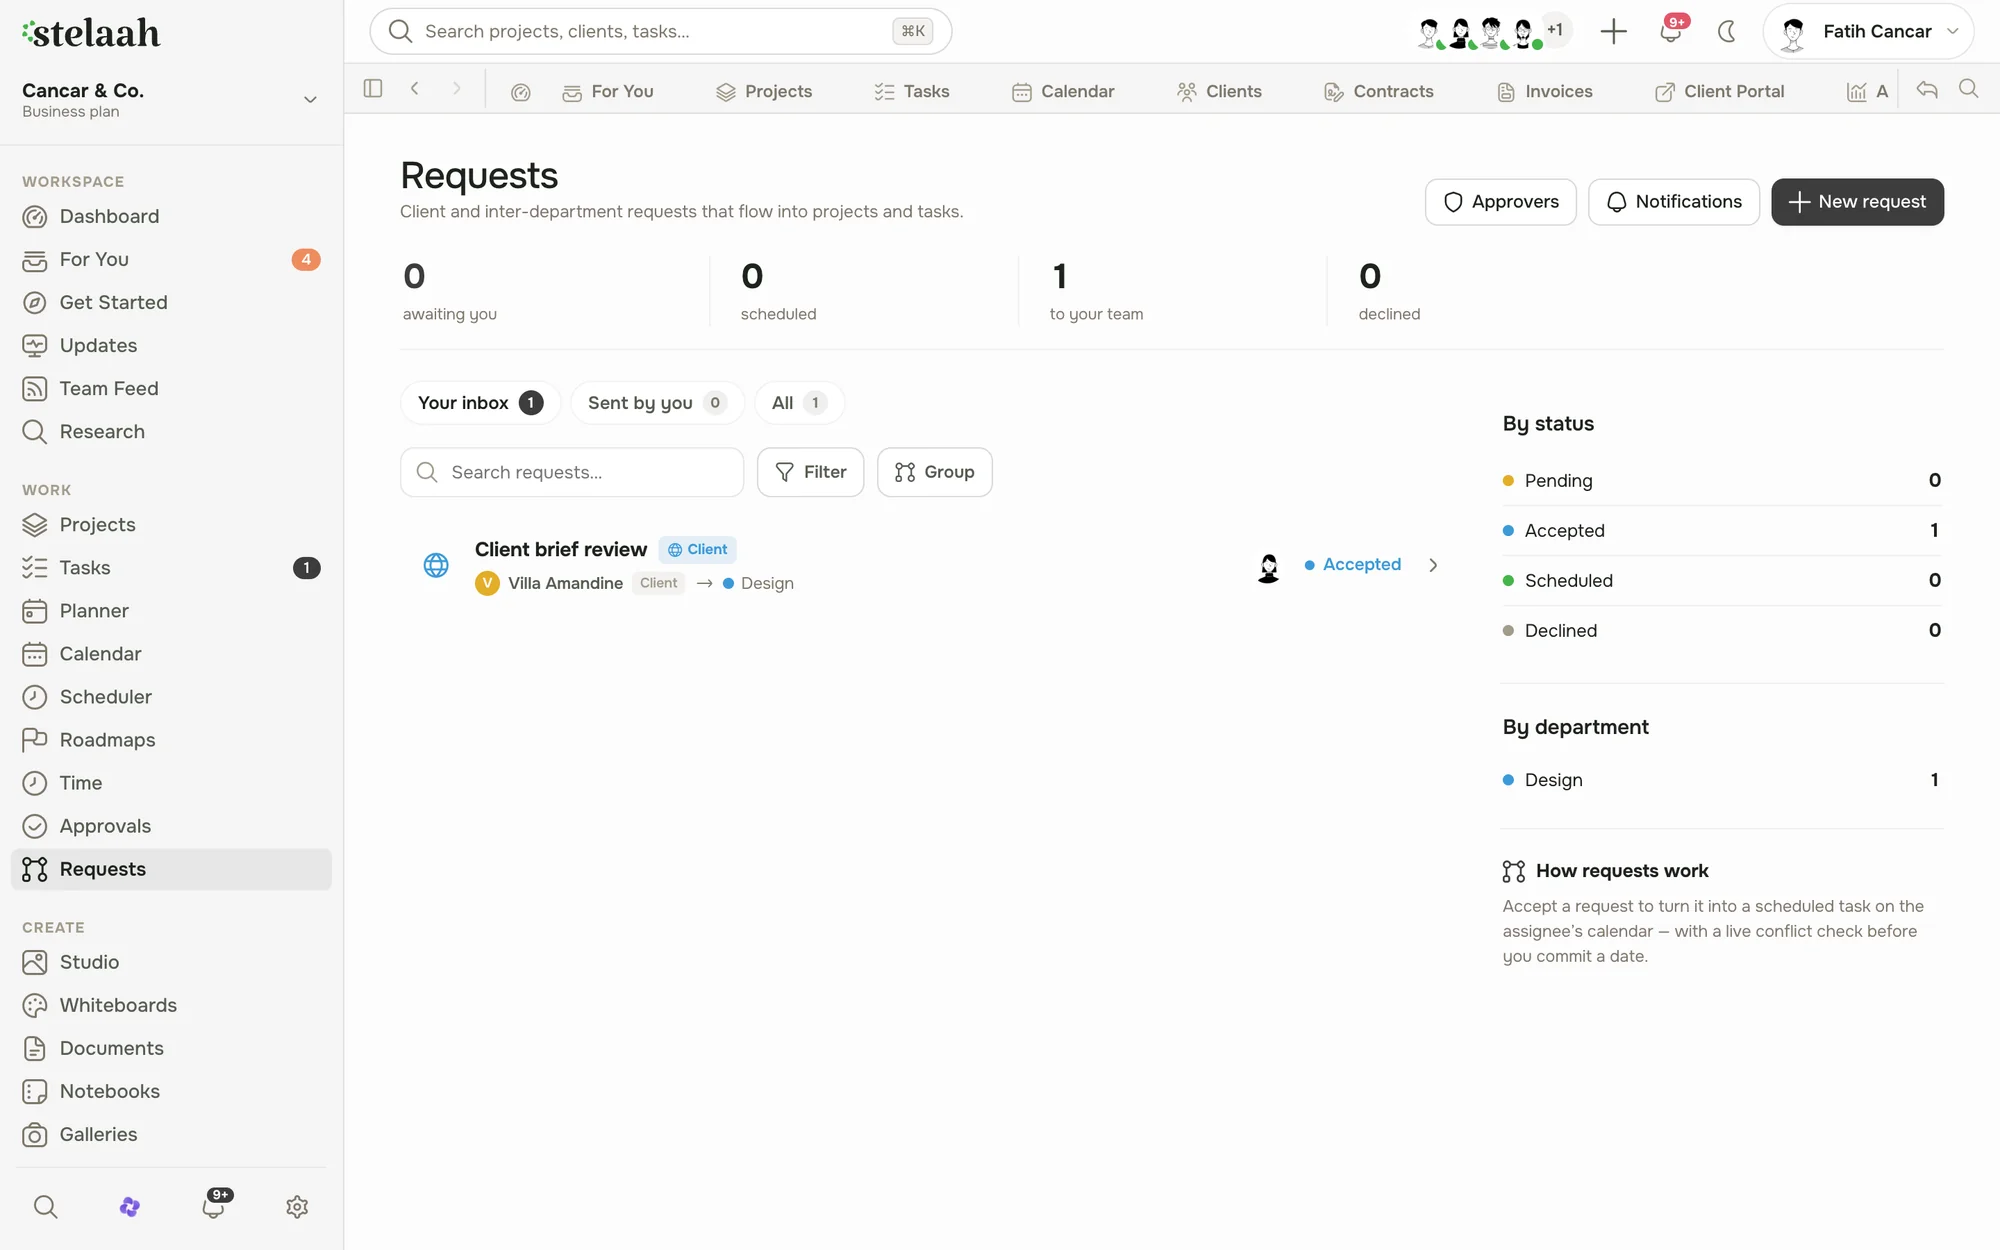
Task: Click the Approvers button
Action: [1500, 202]
